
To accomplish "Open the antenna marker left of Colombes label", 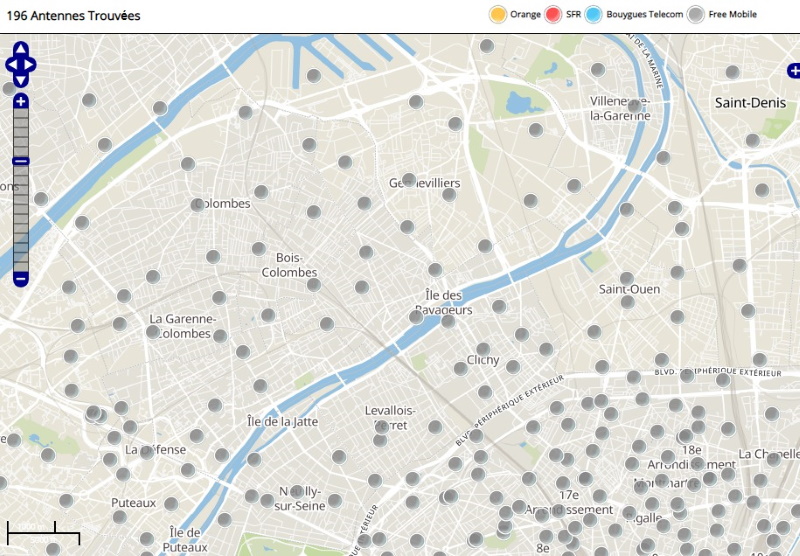I will click(197, 204).
